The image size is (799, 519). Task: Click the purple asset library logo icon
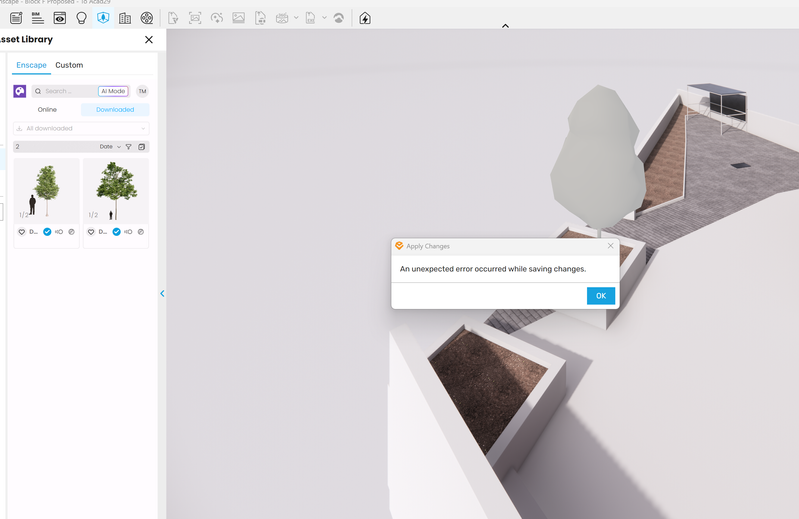pos(20,91)
